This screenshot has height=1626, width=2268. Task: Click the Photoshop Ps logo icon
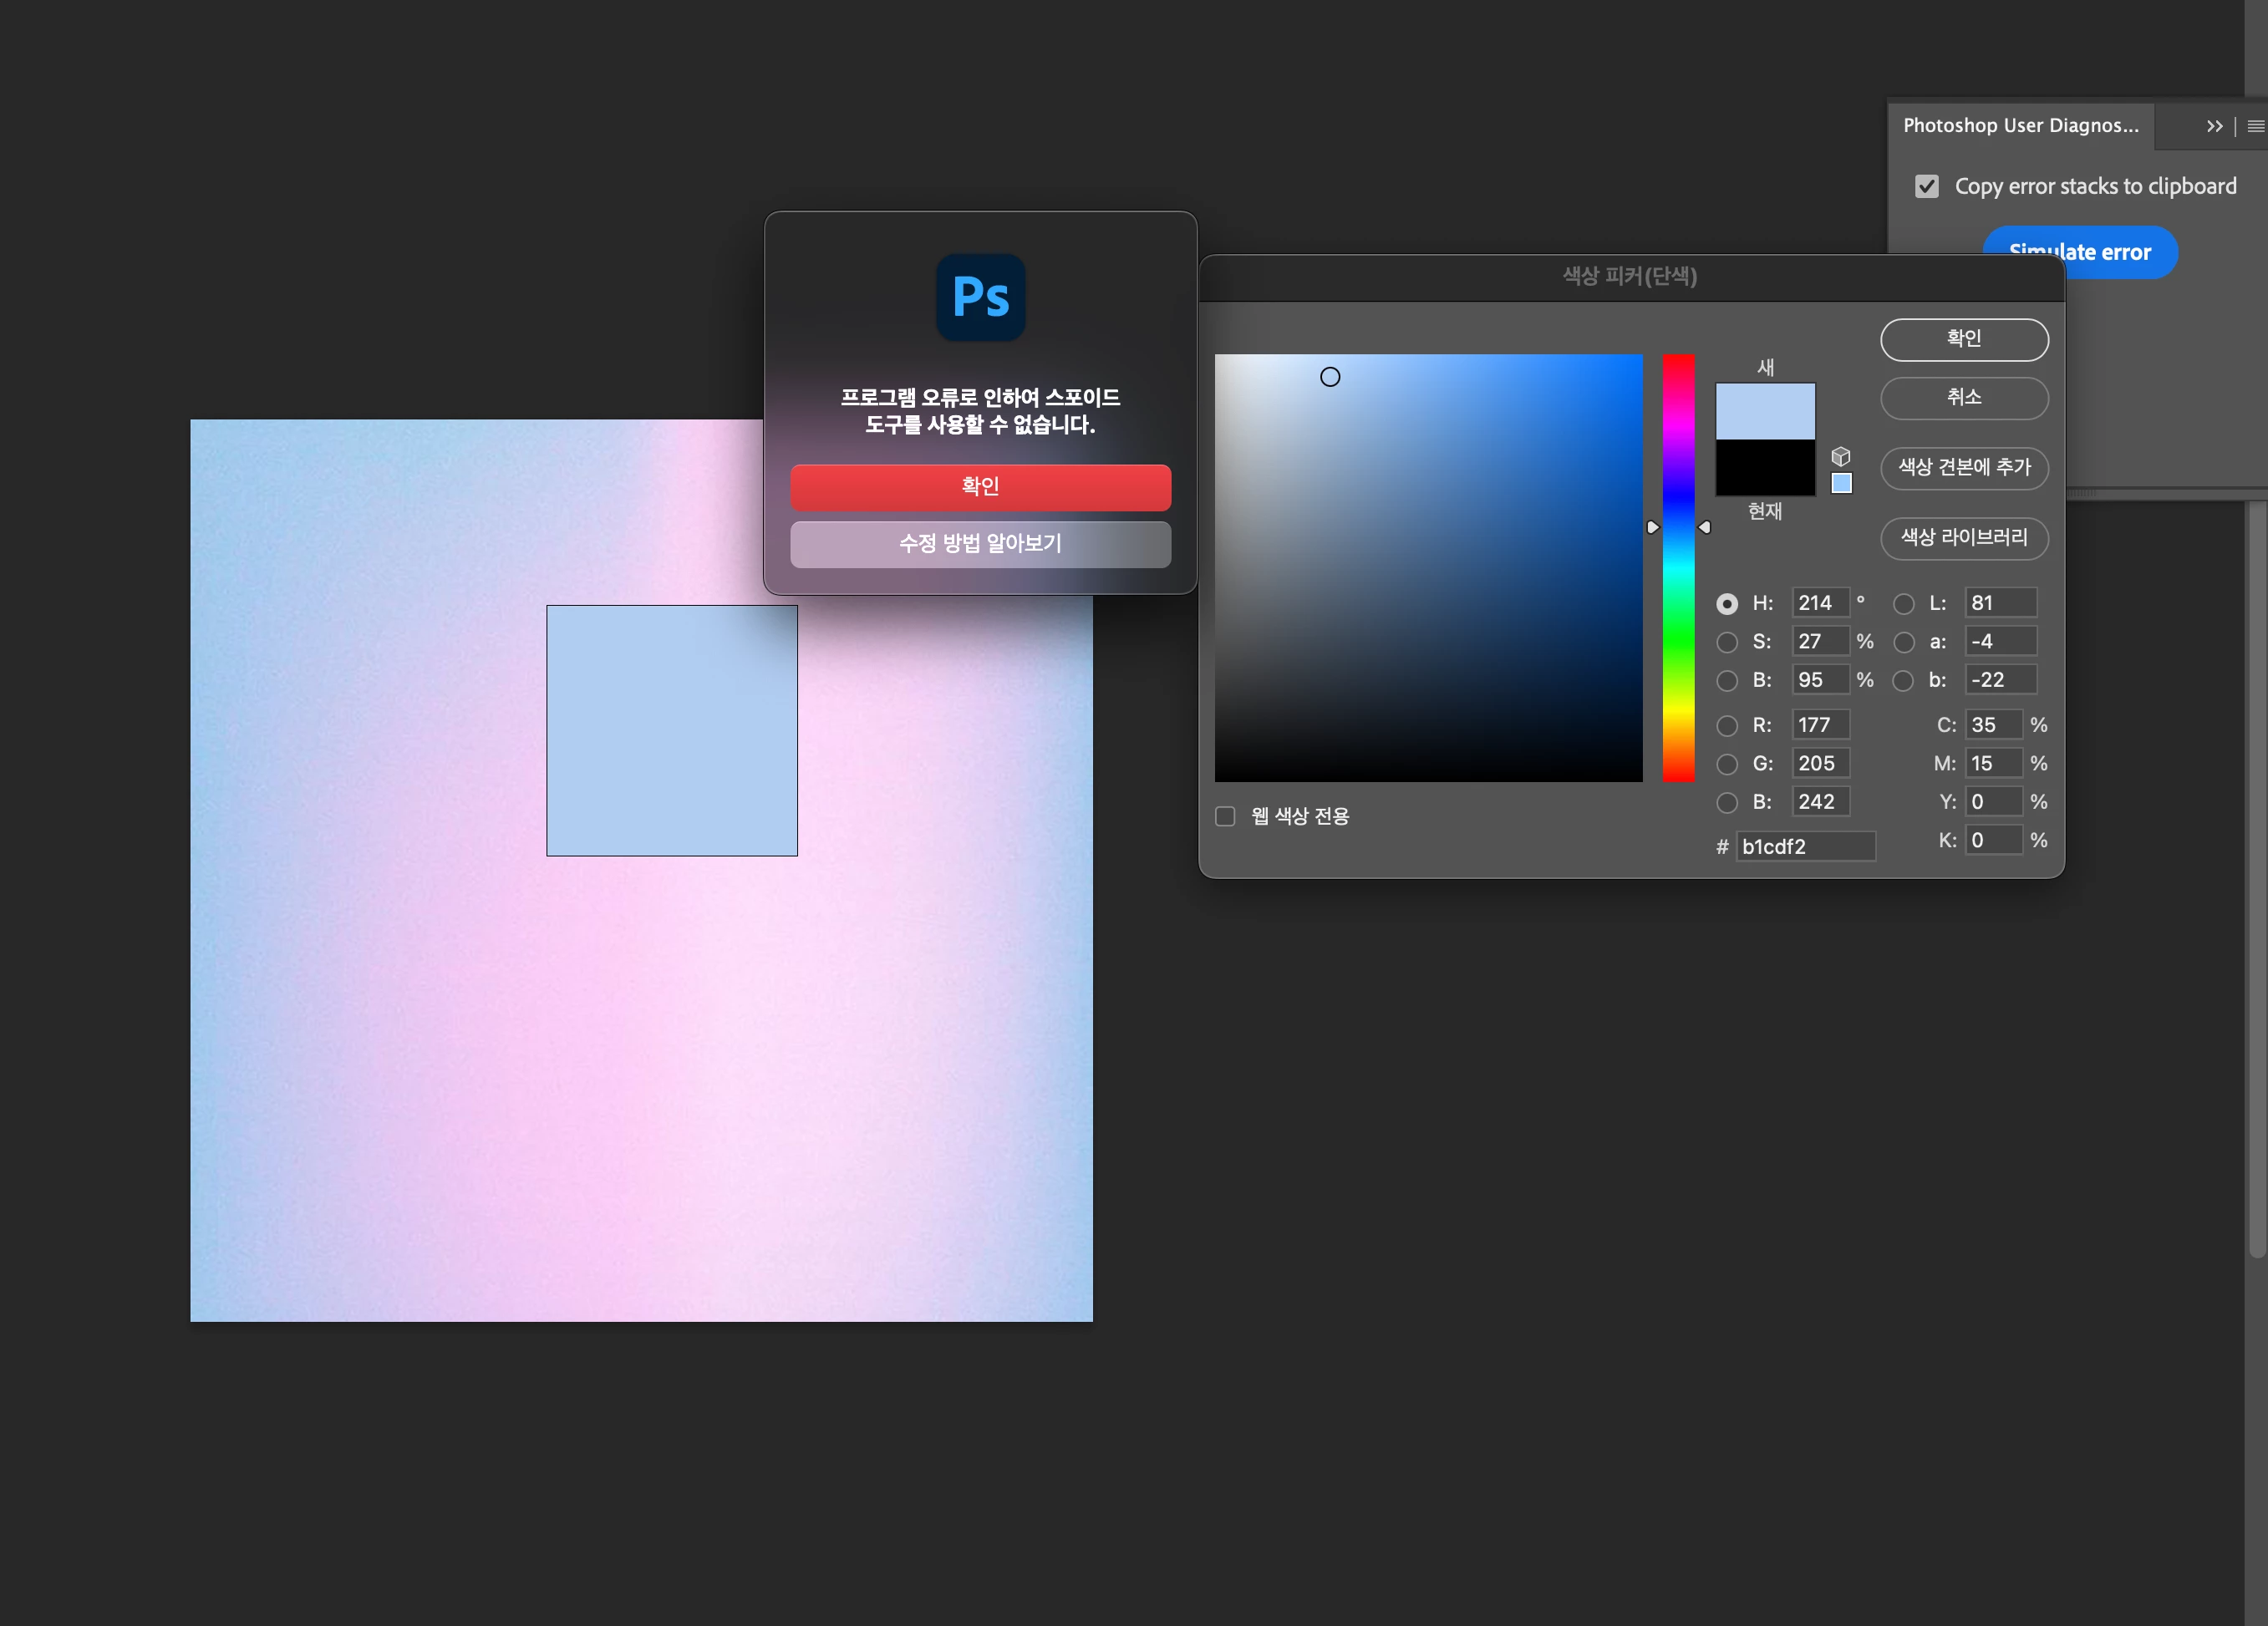980,297
